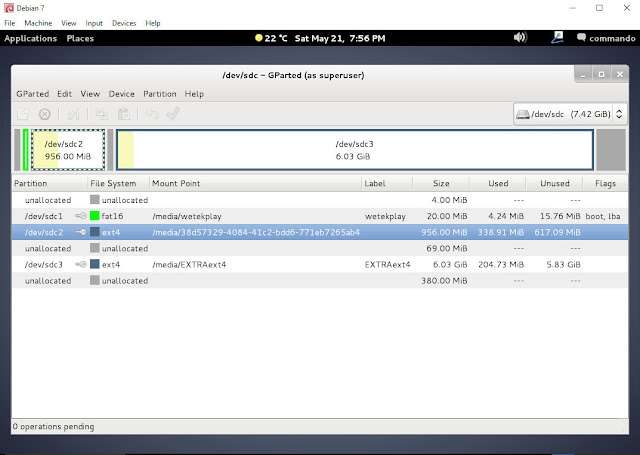Open the Edit menu in GParted
The image size is (640, 455).
point(64,94)
